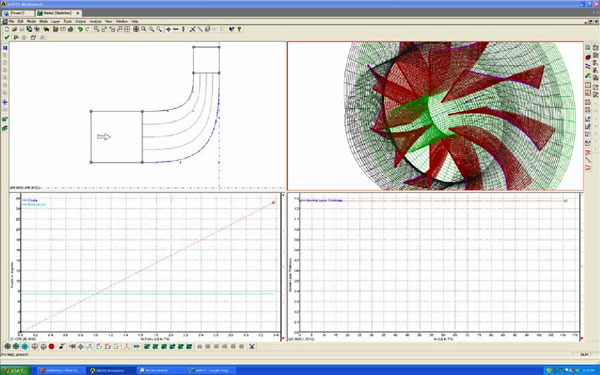Click the green Undo arrow icon

click(80, 29)
